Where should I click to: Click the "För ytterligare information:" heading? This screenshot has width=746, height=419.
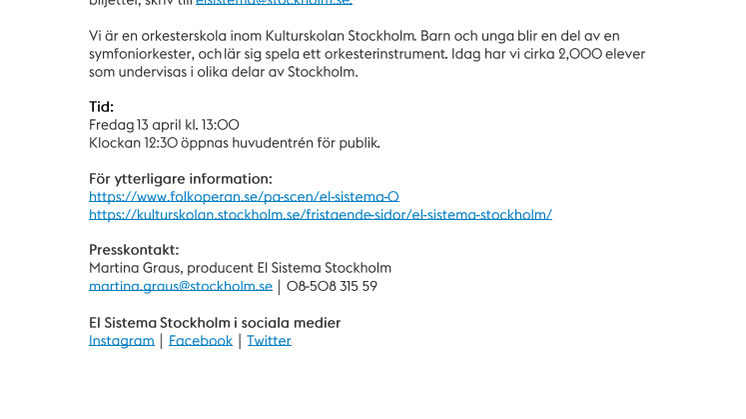(x=180, y=179)
